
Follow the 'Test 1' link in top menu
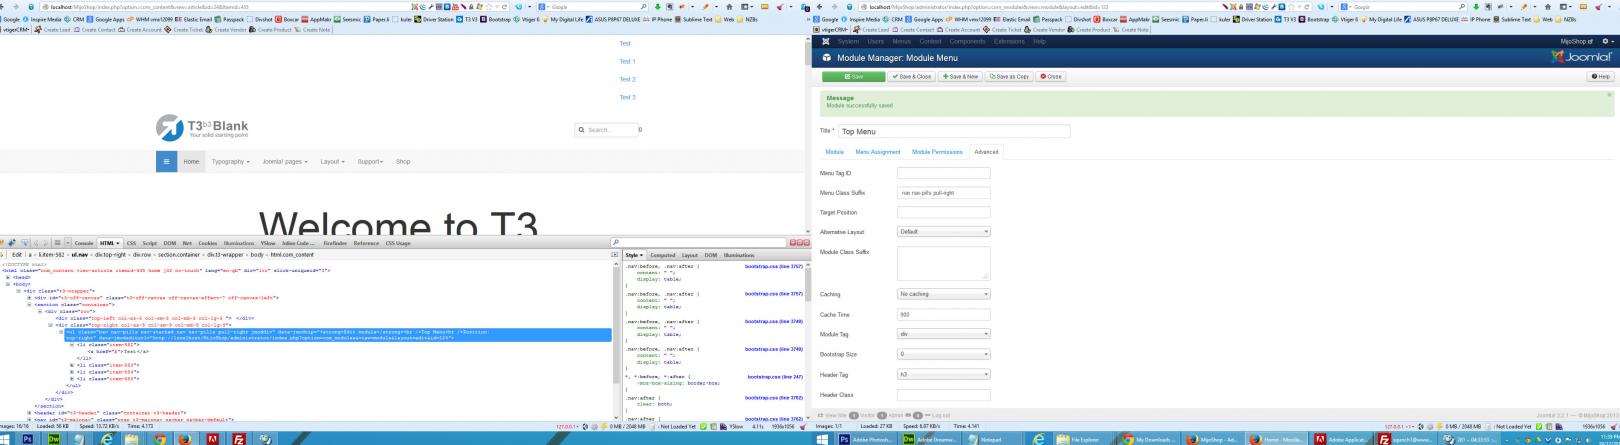coord(627,61)
